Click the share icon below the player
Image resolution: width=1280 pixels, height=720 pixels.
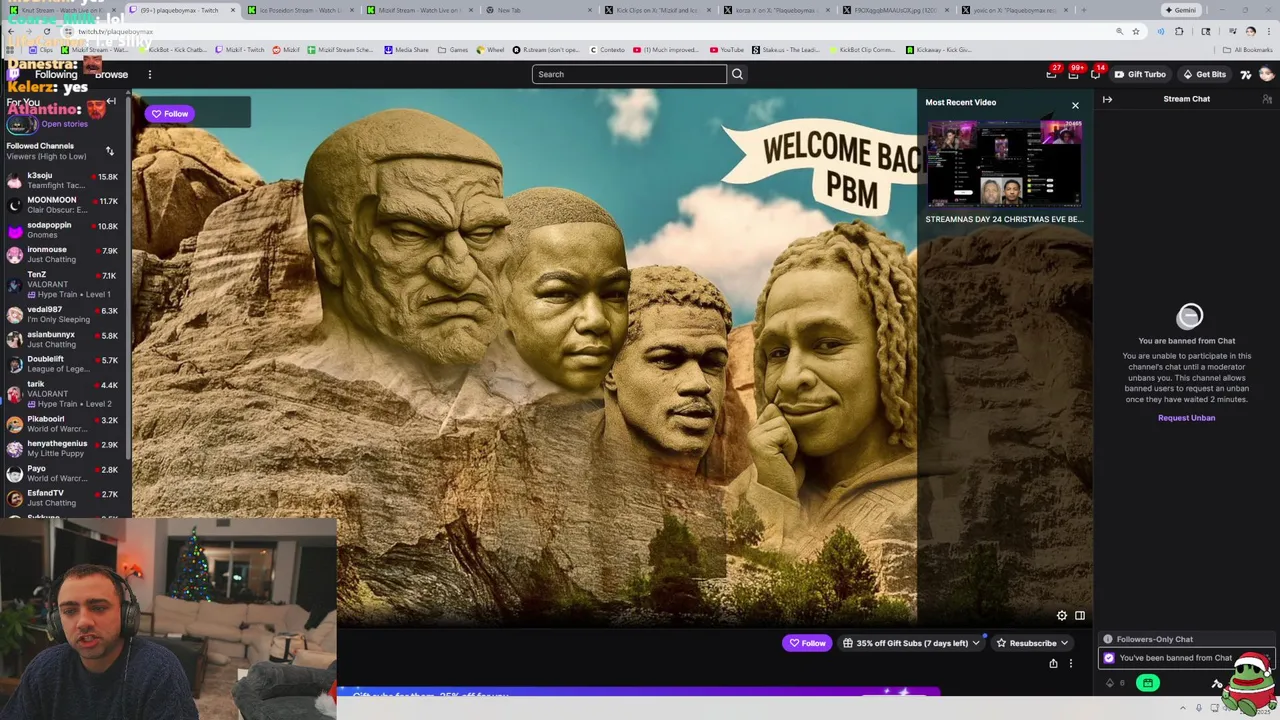1053,663
